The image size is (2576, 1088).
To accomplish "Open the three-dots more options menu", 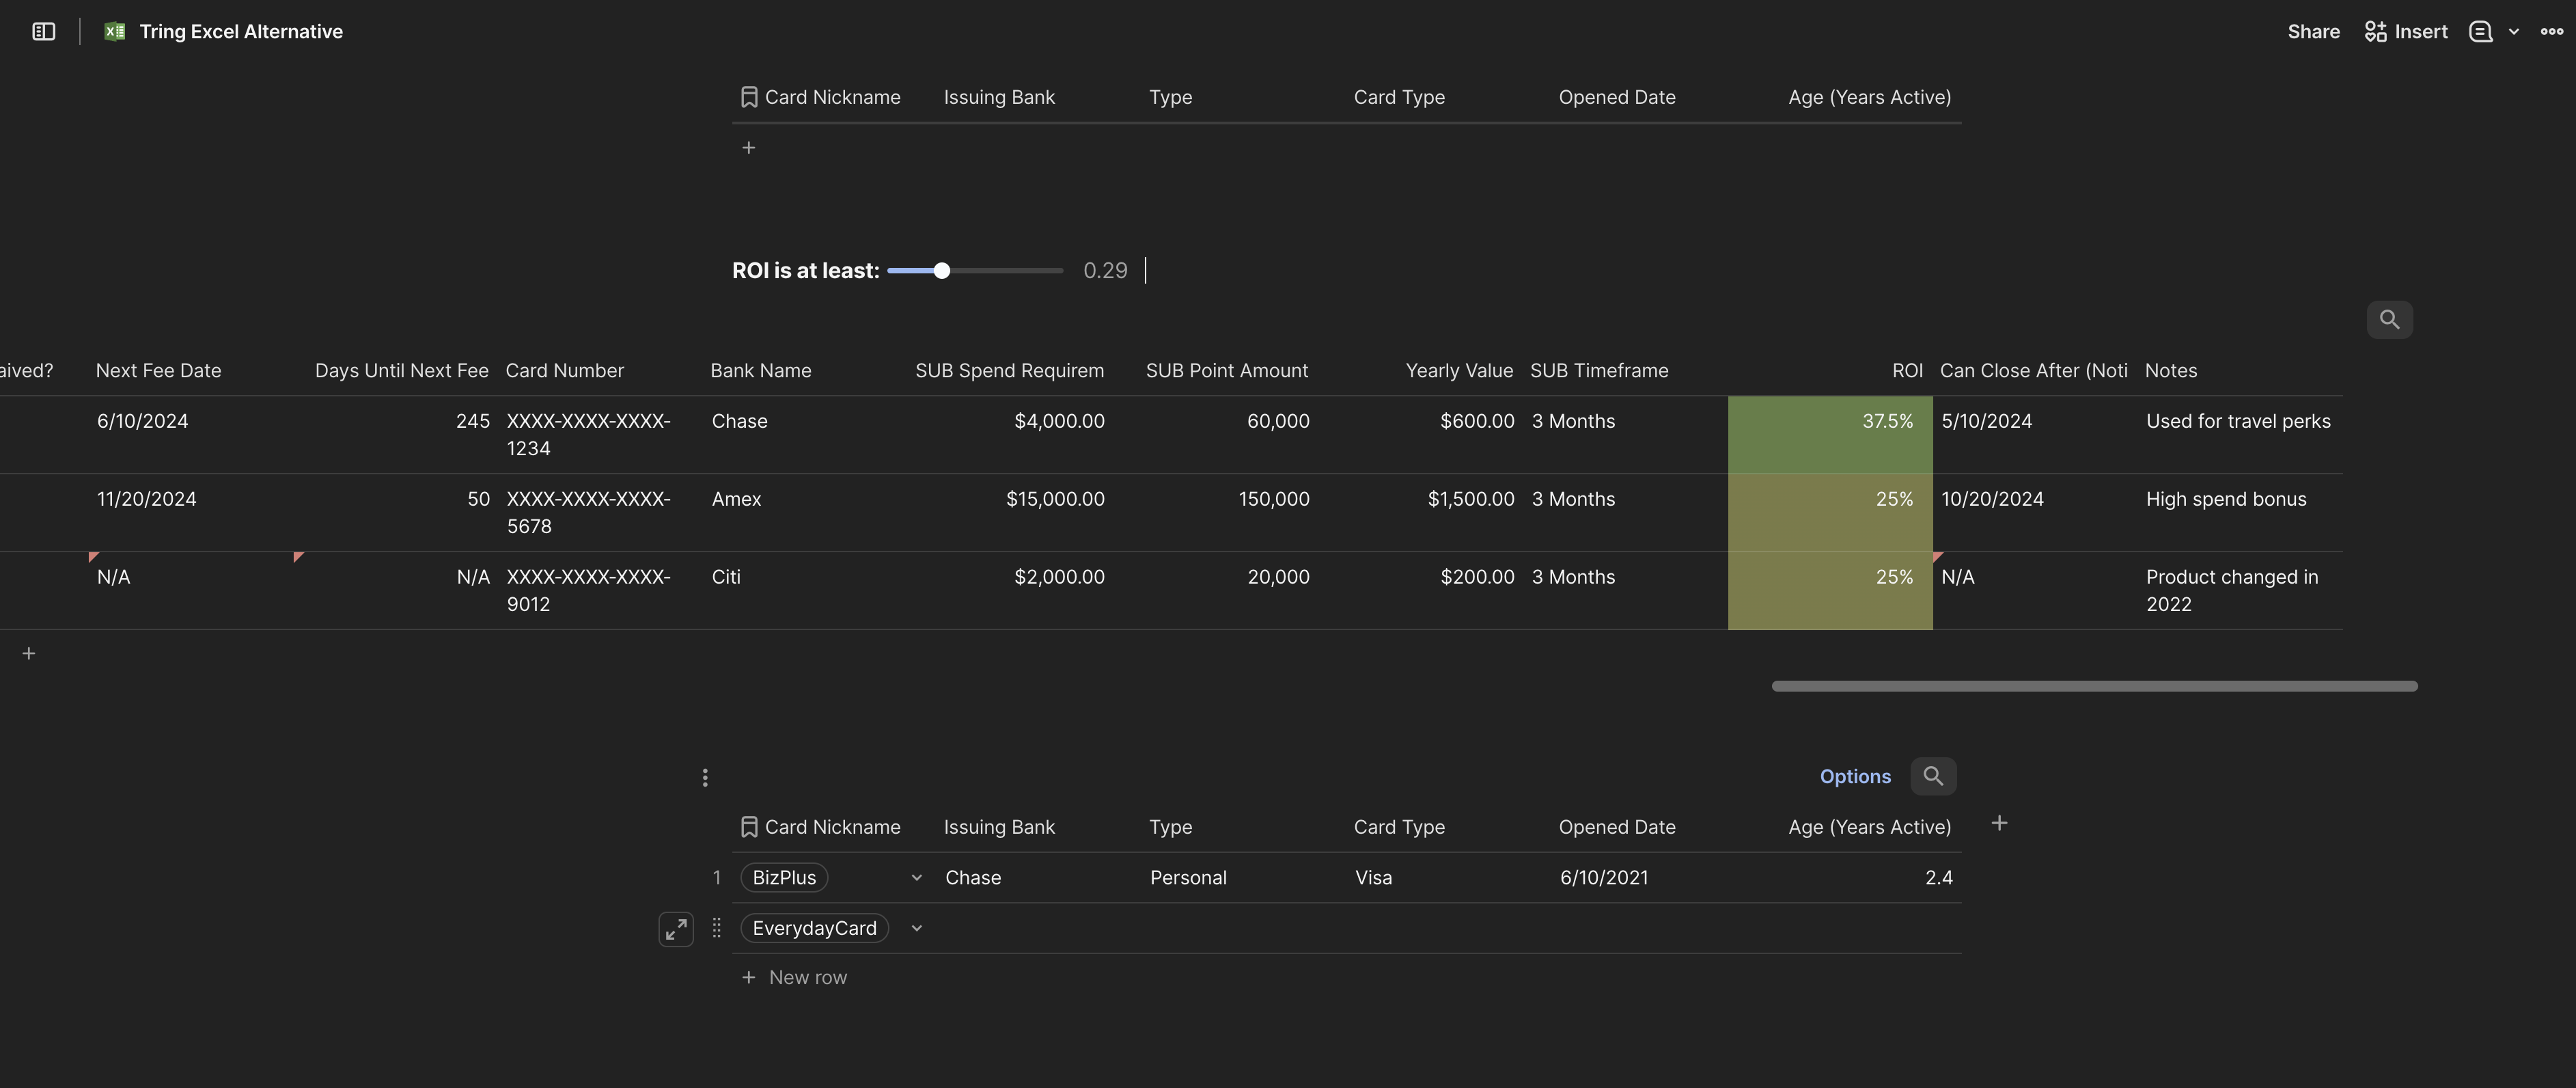I will (2551, 32).
